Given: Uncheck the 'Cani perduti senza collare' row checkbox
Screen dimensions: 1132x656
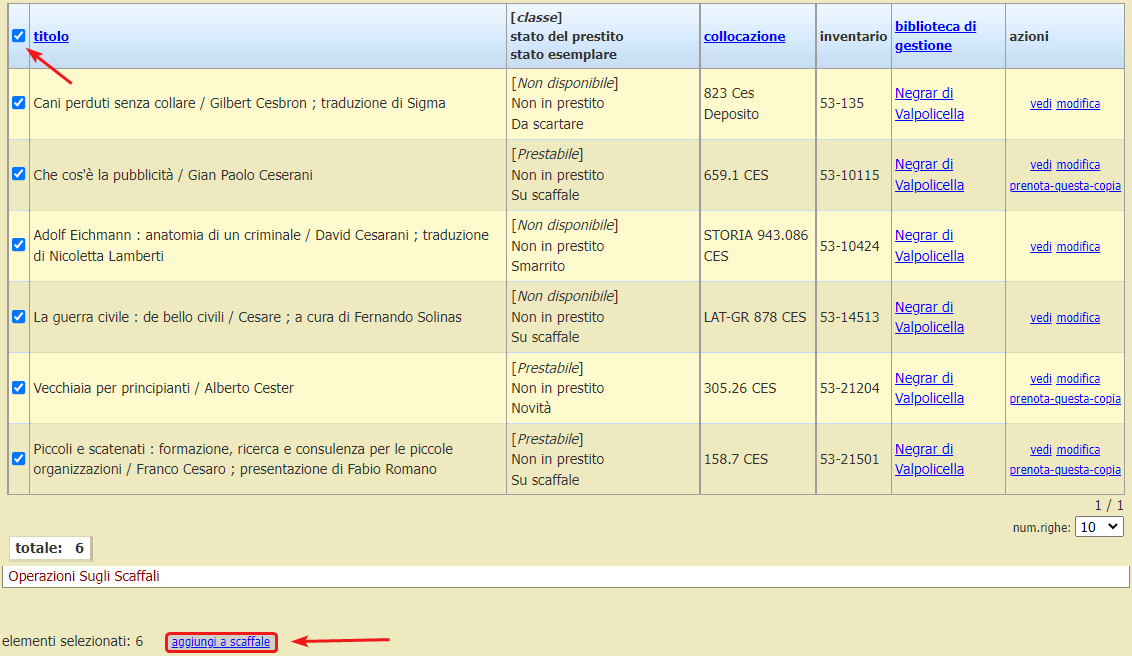Looking at the screenshot, I should pyautogui.click(x=18, y=103).
